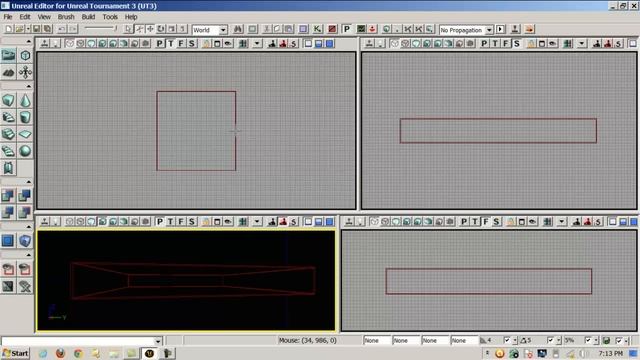The image size is (640, 360).
Task: Click the first 'None' status field
Action: click(377, 340)
